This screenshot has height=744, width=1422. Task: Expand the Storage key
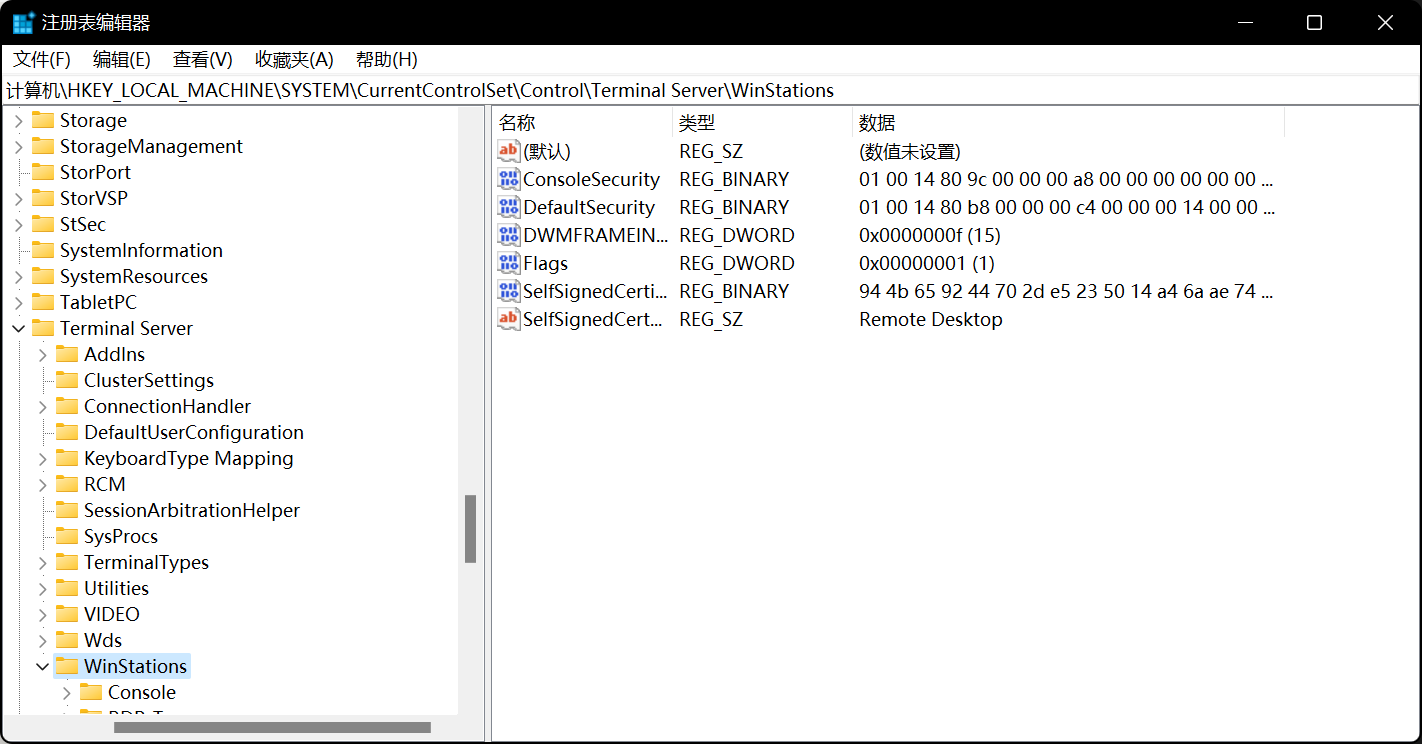pyautogui.click(x=18, y=120)
